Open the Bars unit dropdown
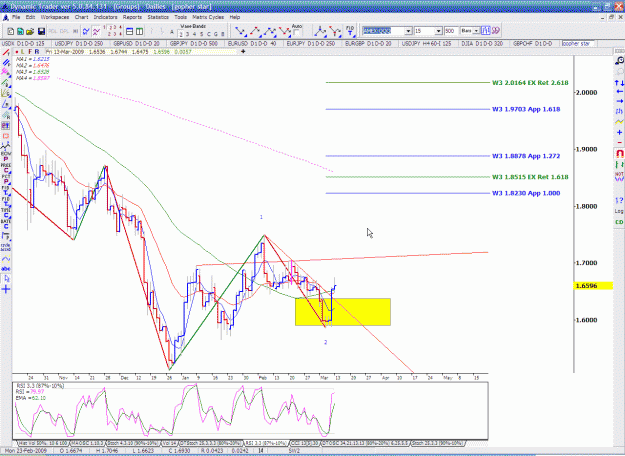The height and width of the screenshot is (456, 625). [x=476, y=31]
